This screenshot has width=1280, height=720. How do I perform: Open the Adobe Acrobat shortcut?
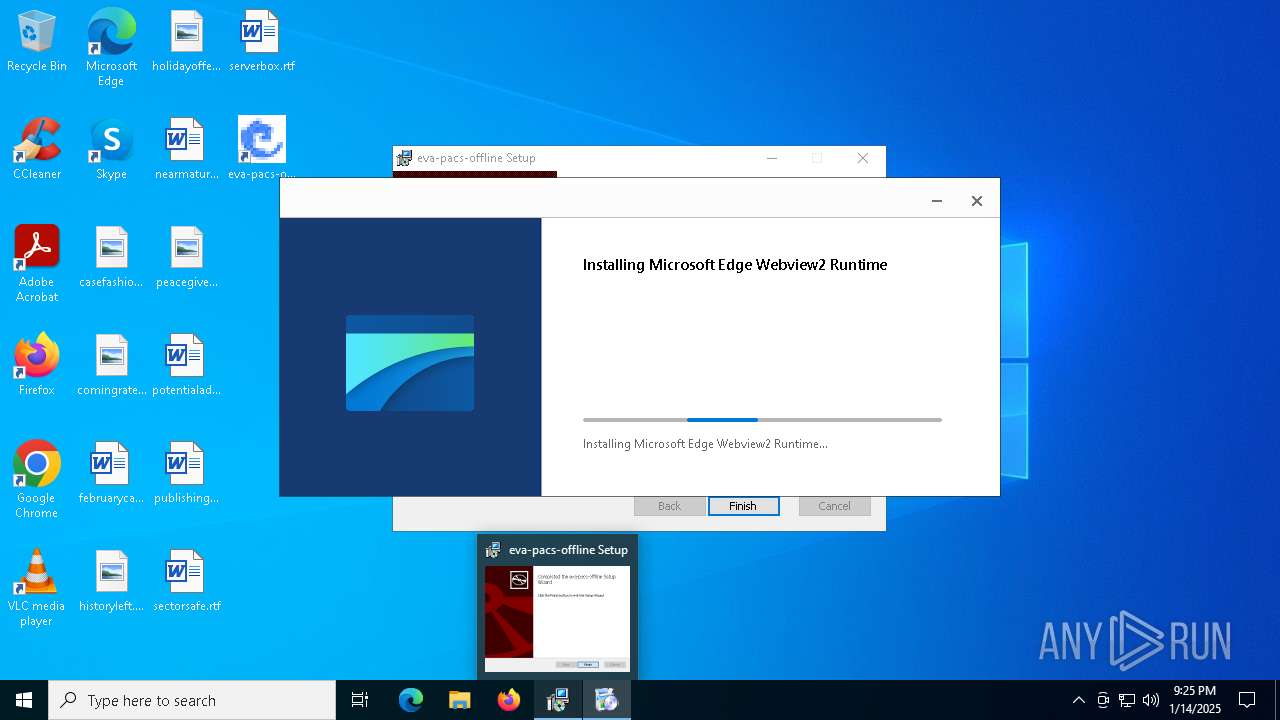[x=37, y=264]
